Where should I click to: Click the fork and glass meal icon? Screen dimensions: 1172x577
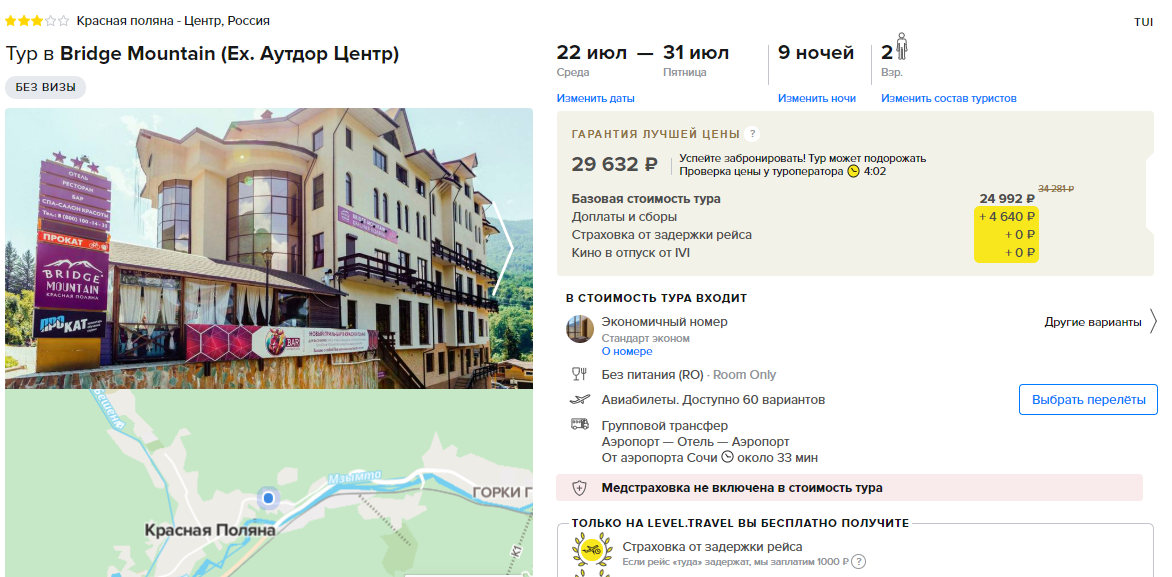[579, 374]
